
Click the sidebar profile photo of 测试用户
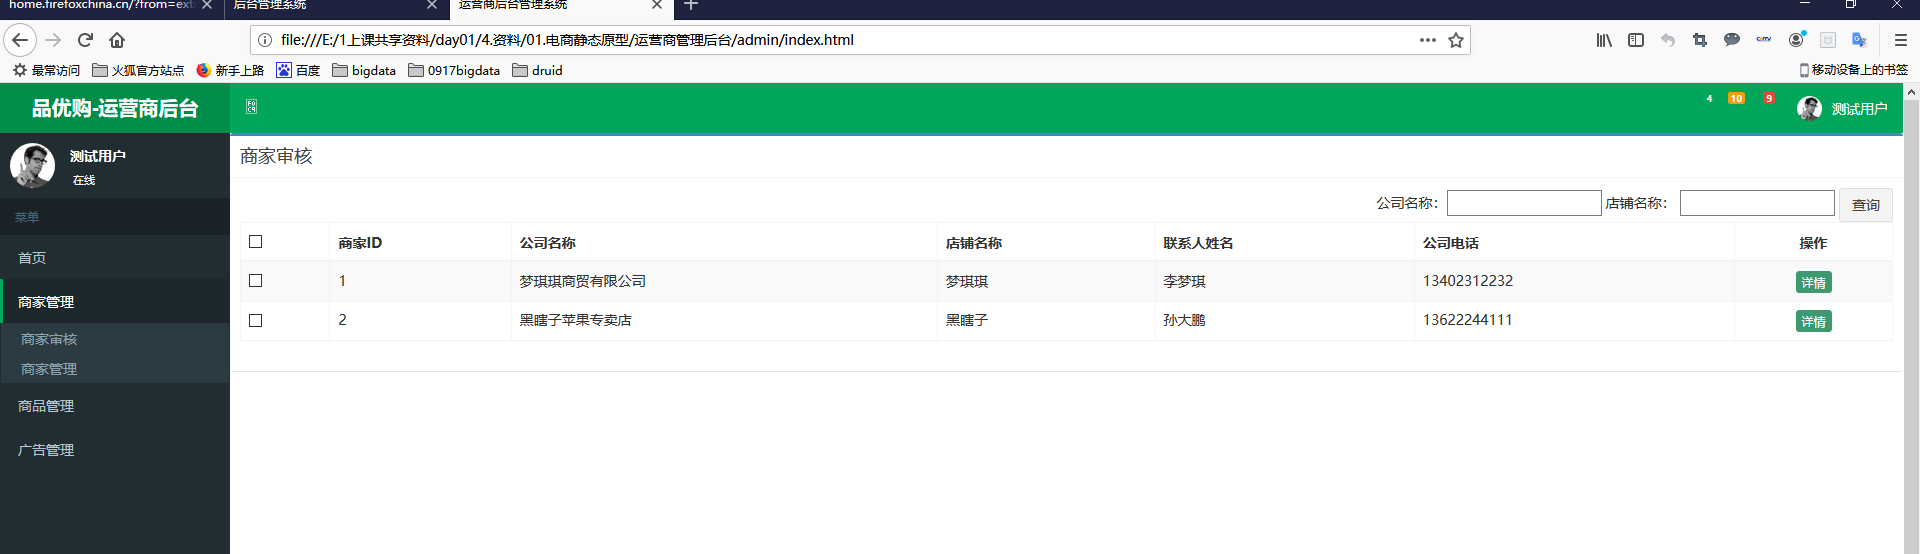click(x=33, y=166)
